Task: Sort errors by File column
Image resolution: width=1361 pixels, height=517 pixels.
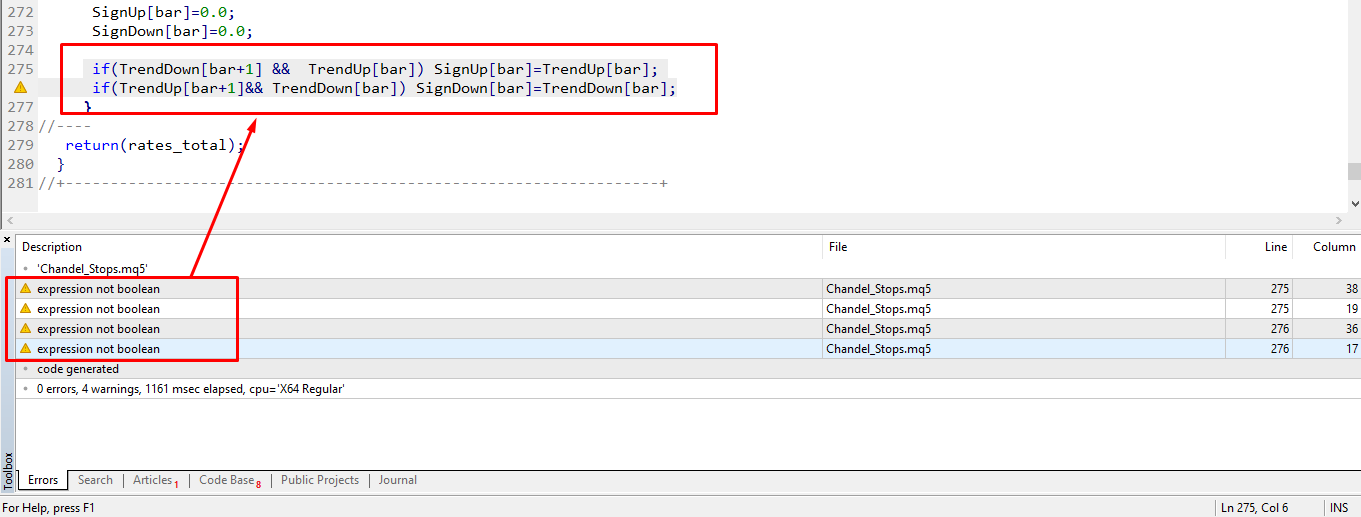Action: pos(1024,247)
